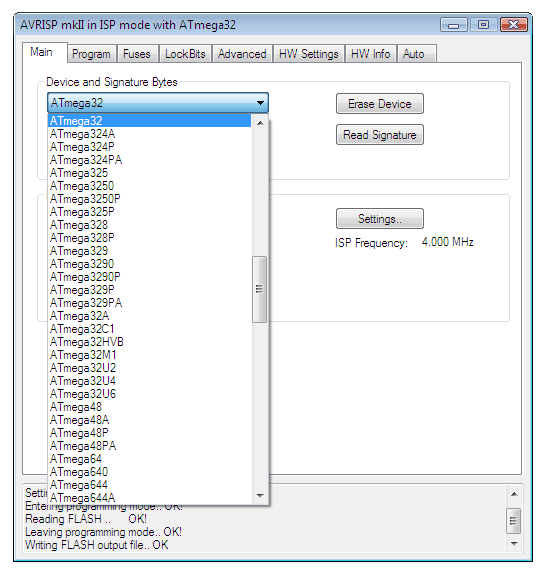The image size is (551, 573).
Task: Select ATmega644 in the list
Action: pos(149,485)
